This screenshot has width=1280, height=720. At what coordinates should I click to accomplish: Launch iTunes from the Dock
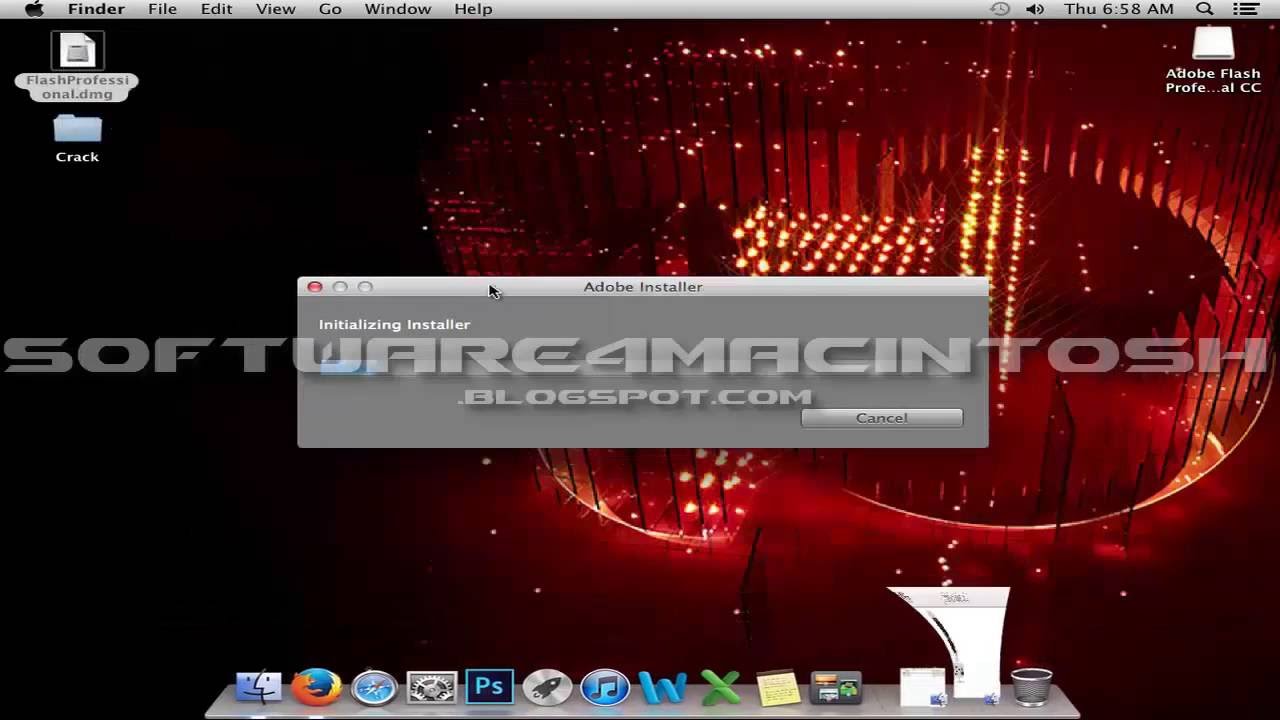tap(605, 688)
